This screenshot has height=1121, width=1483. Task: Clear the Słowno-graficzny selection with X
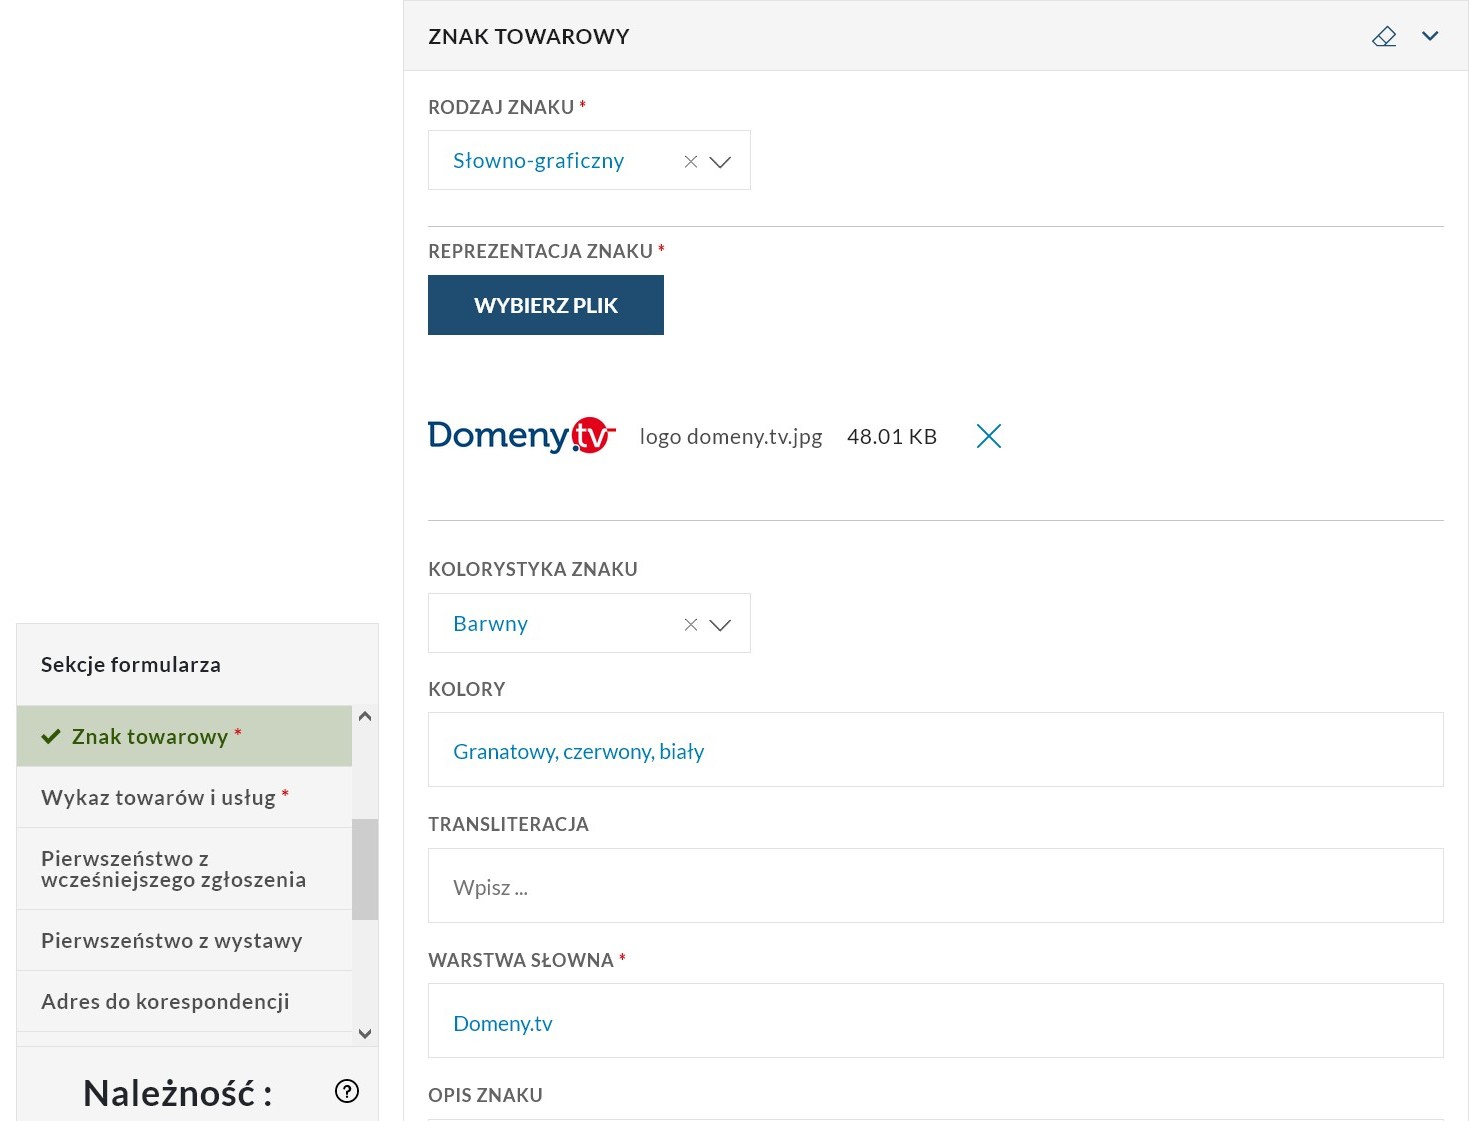pyautogui.click(x=690, y=161)
